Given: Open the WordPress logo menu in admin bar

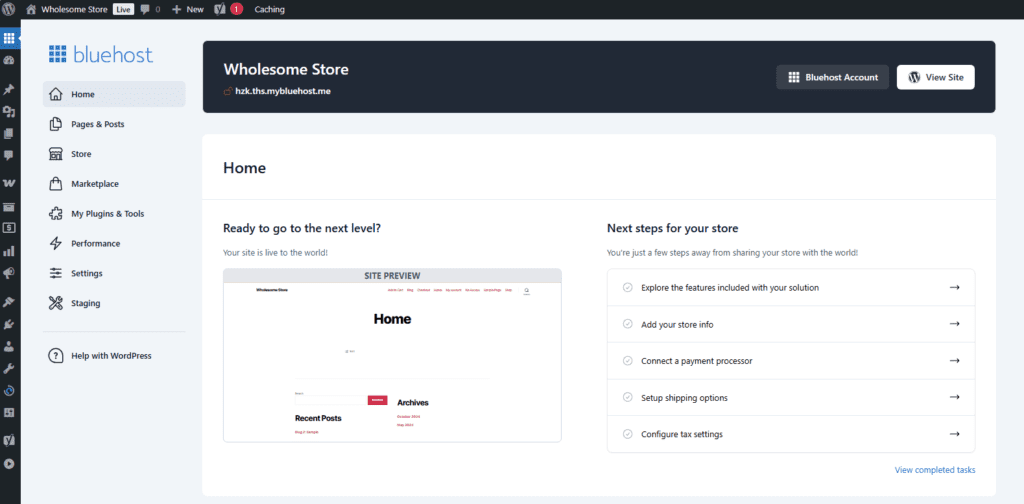Looking at the screenshot, I should [x=9, y=9].
